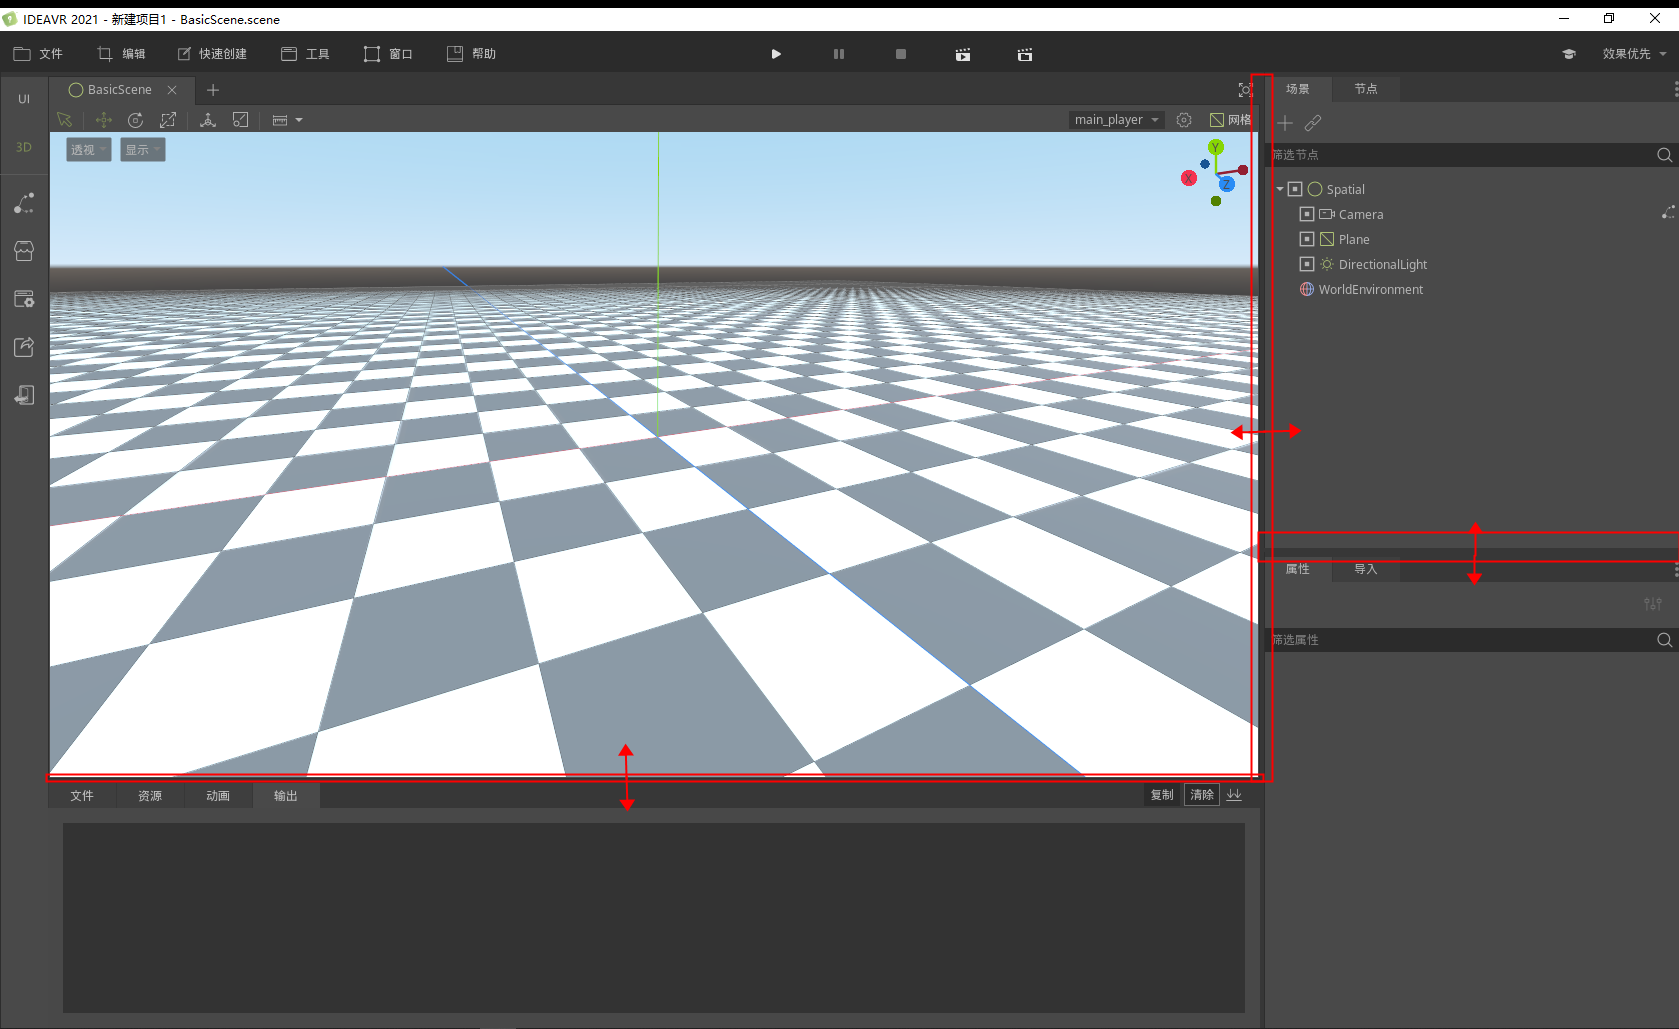Pause the running scene
The width and height of the screenshot is (1679, 1029).
click(839, 54)
